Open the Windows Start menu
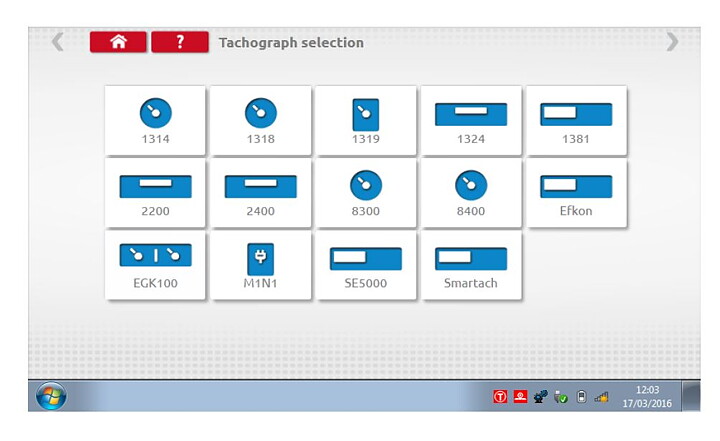Image resolution: width=720 pixels, height=441 pixels. point(51,396)
